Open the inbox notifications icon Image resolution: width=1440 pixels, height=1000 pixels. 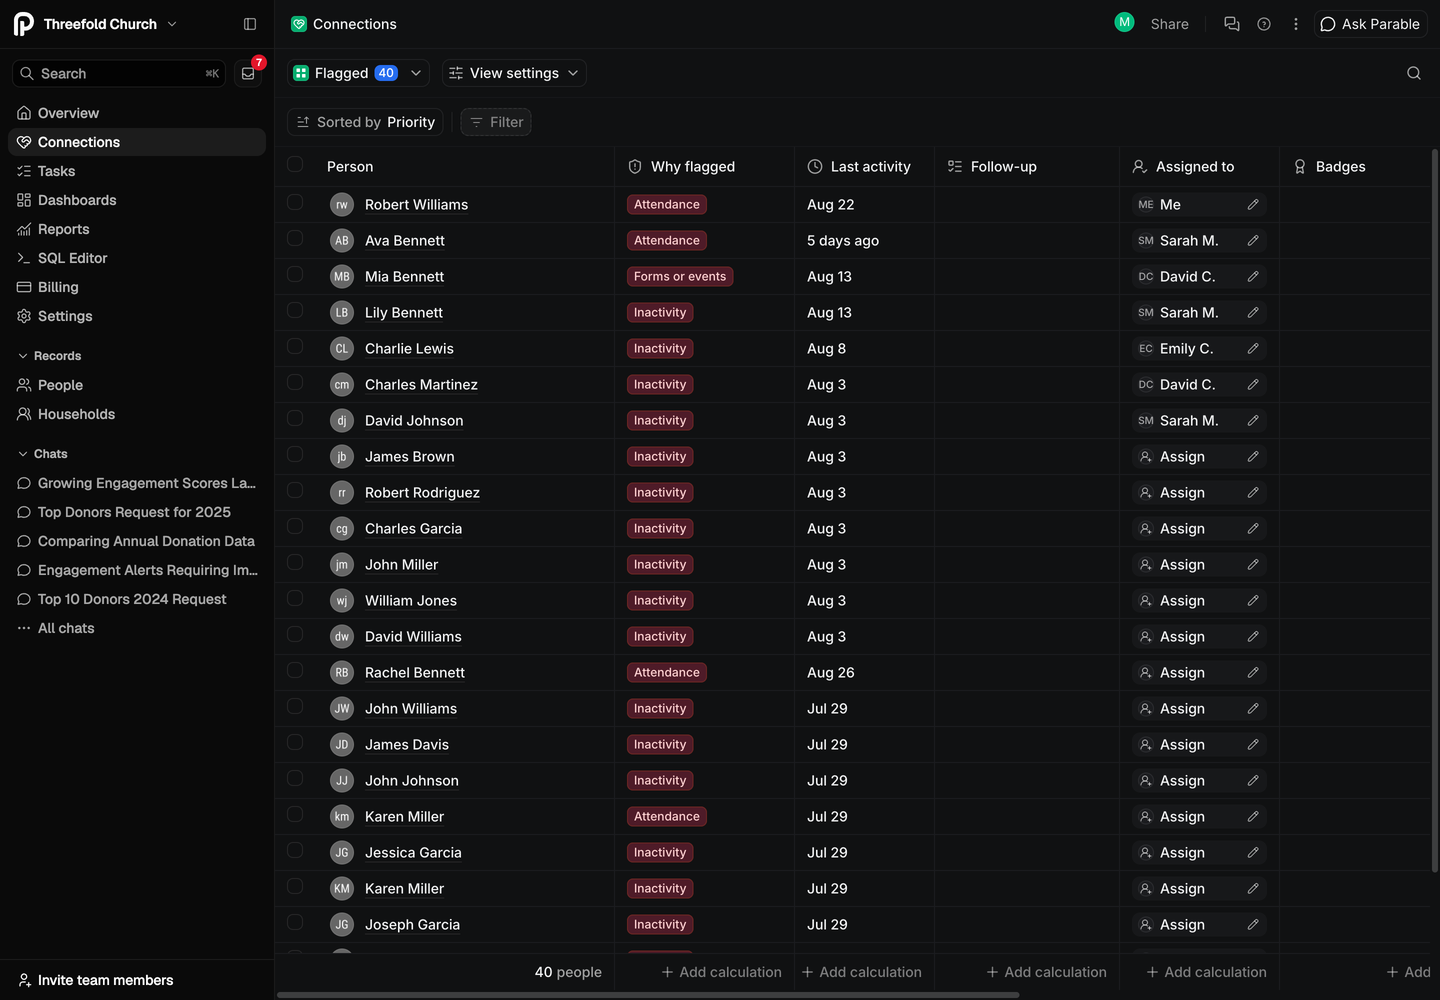(248, 73)
